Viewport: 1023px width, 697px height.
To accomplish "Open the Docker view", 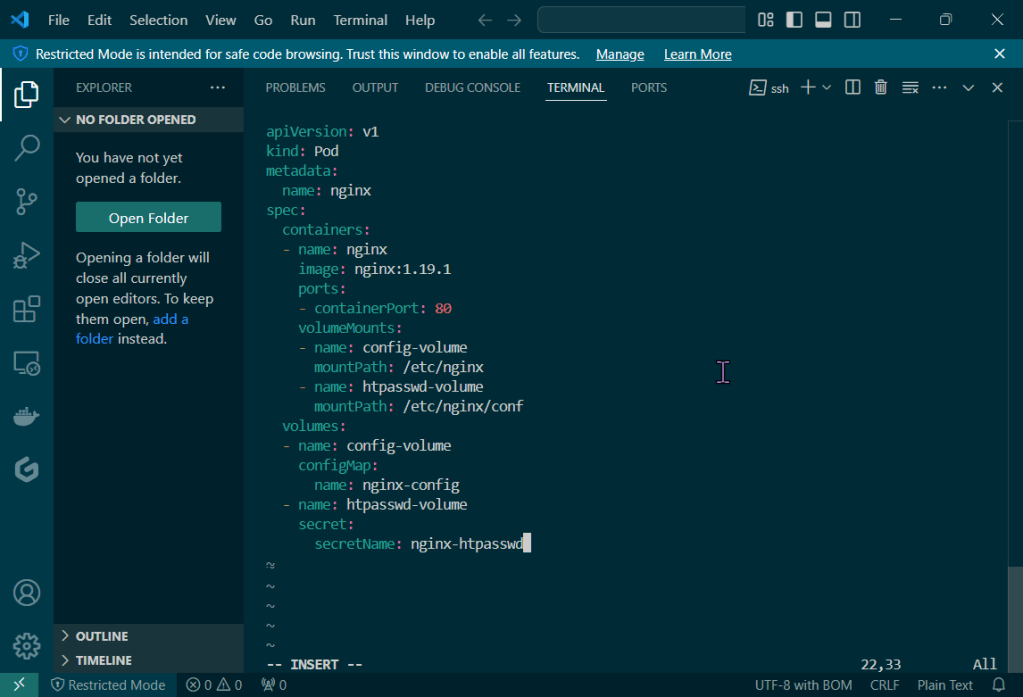I will point(27,416).
